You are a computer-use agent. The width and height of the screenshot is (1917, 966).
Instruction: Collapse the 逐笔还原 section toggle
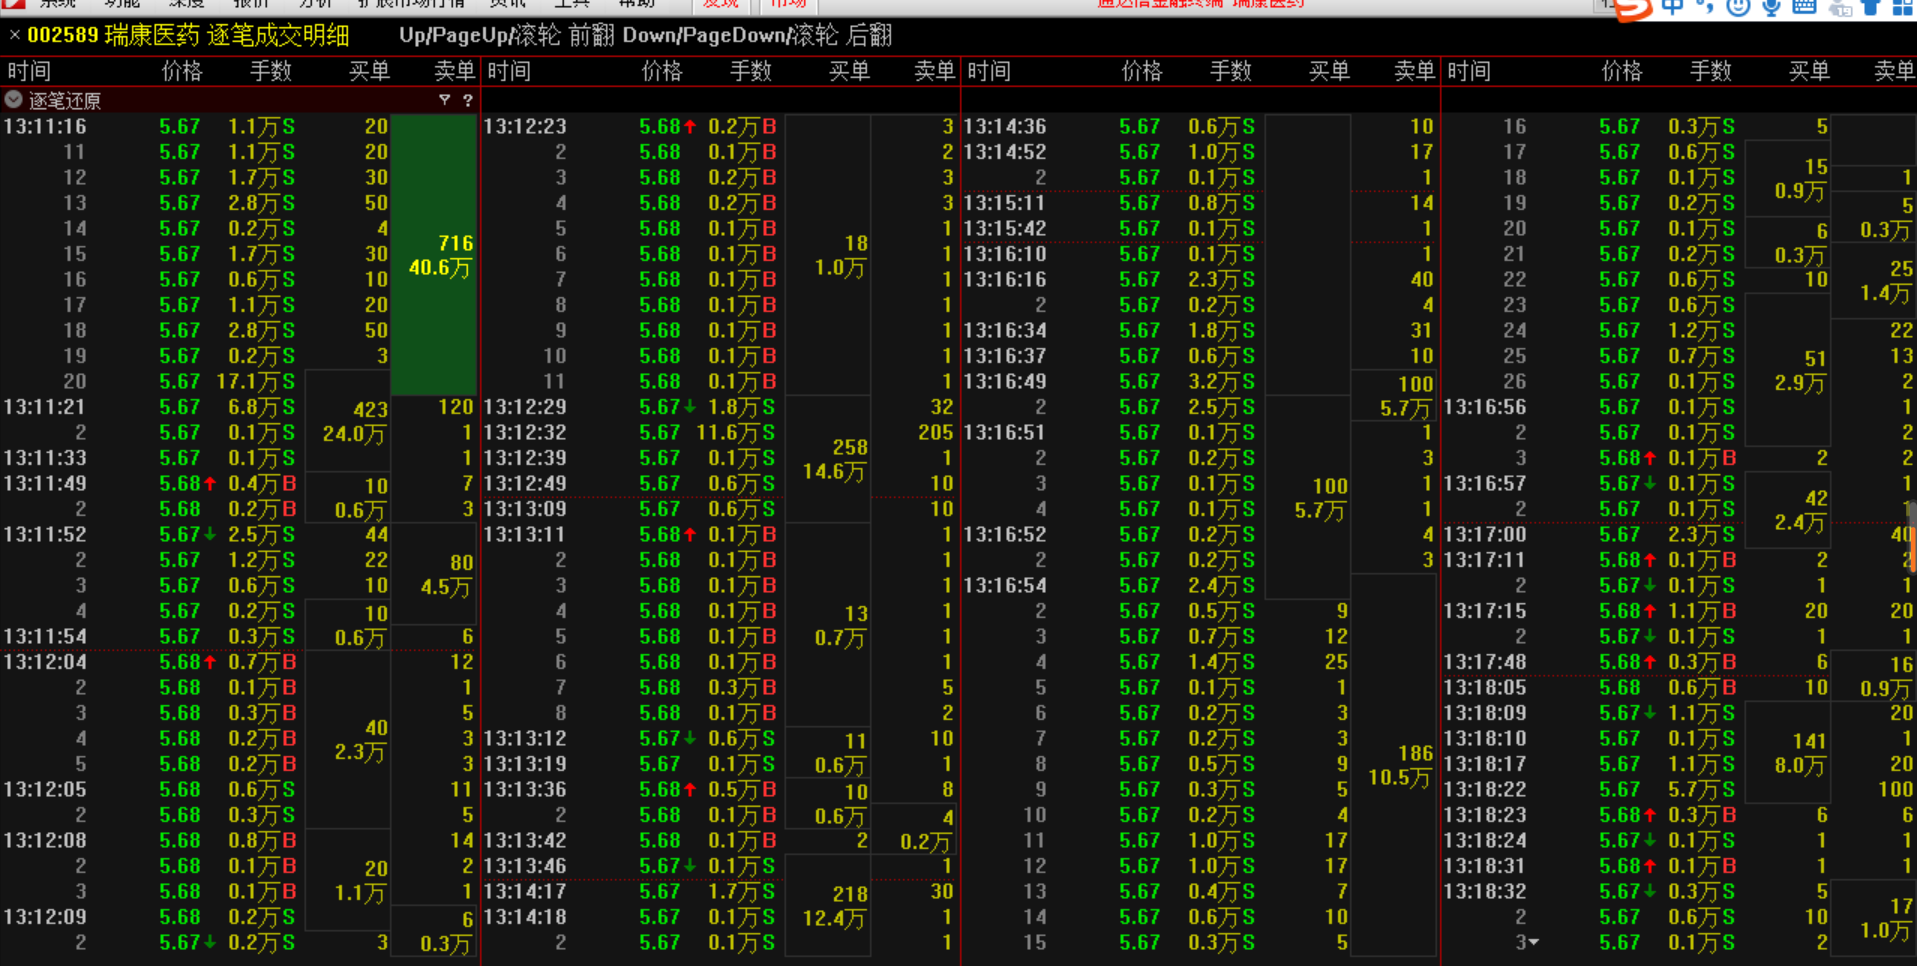[x=14, y=100]
